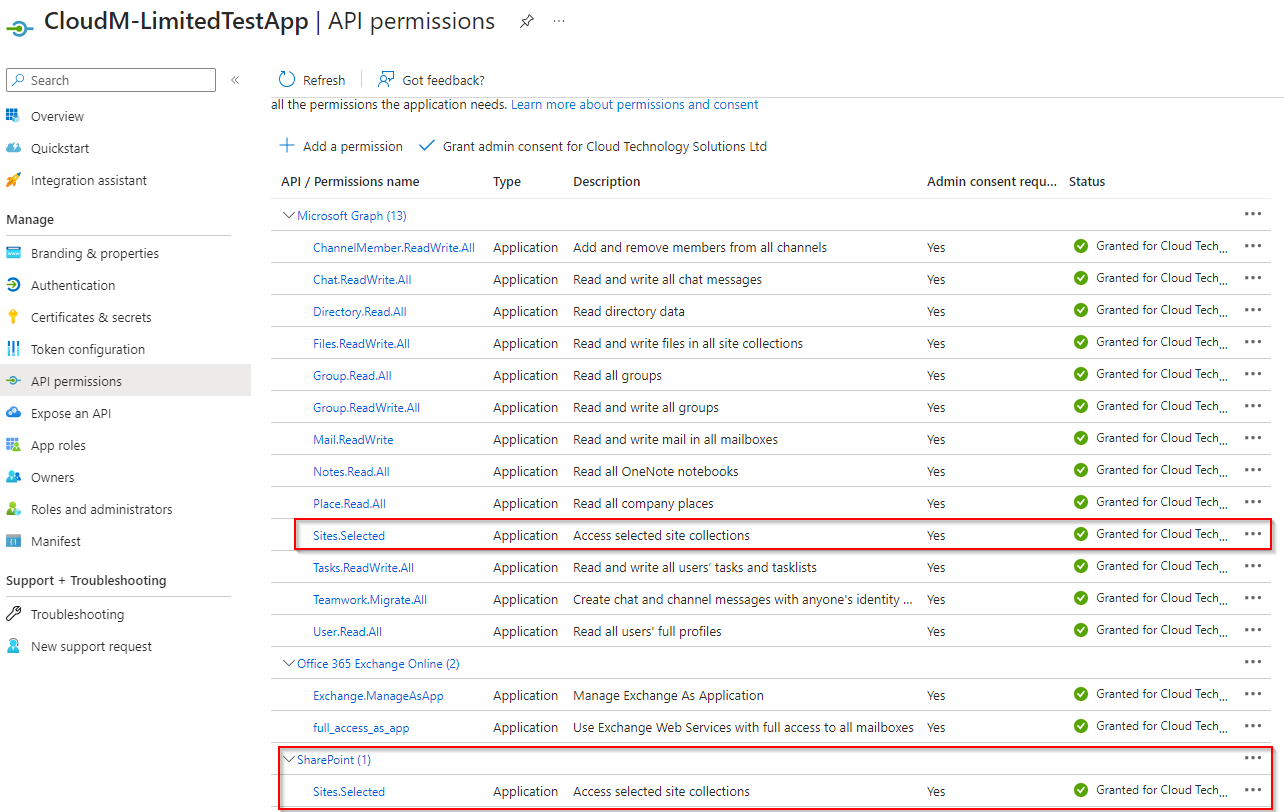The height and width of the screenshot is (812, 1284).
Task: Click the Quickstart cloud icon
Action: click(13, 148)
